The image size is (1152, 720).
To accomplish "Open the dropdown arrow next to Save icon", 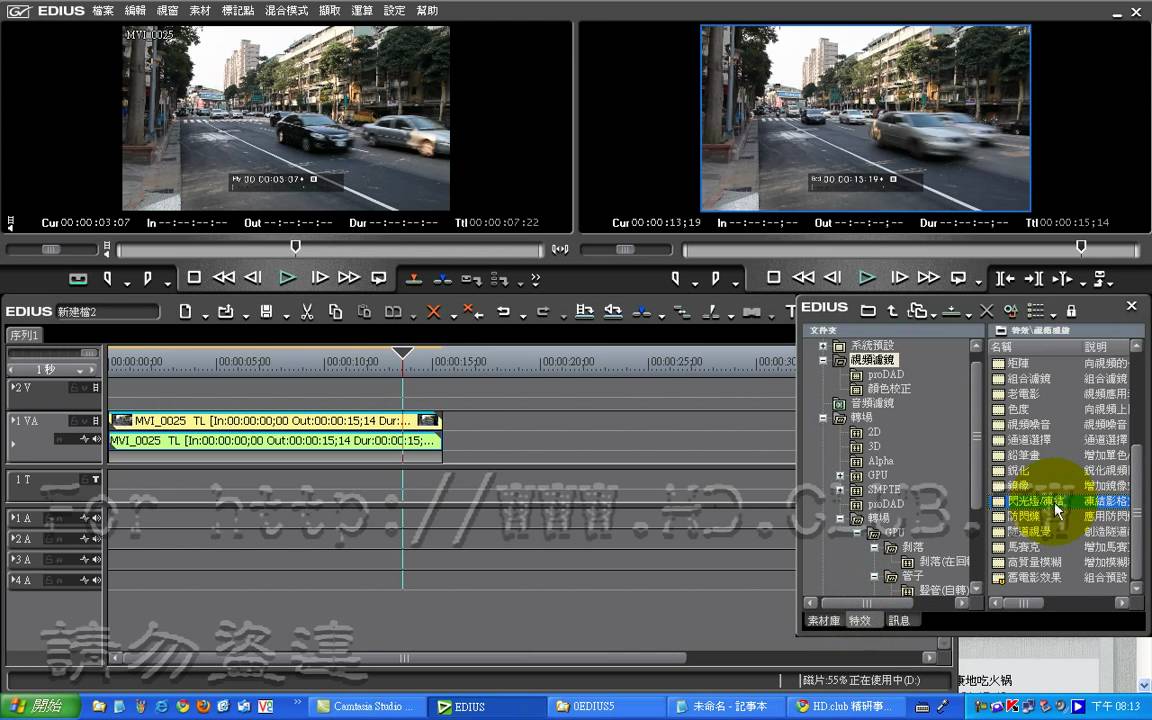I will (x=286, y=317).
